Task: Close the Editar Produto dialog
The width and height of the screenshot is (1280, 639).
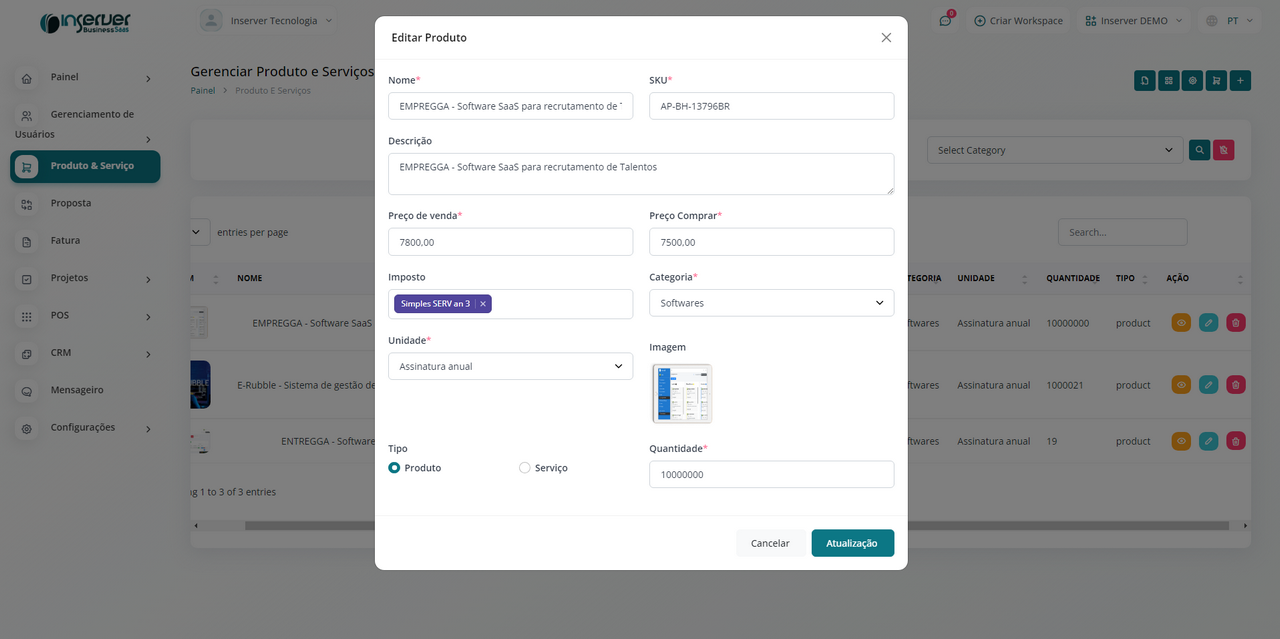Action: (x=886, y=38)
